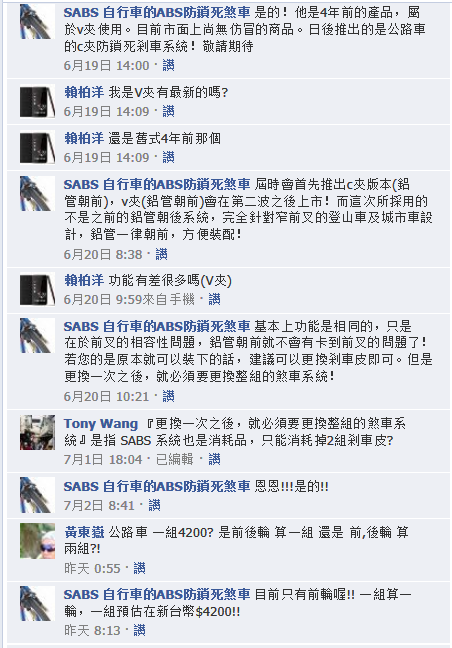This screenshot has width=452, height=648.
Task: Like the 6月20日 10:21 SABS comment
Action: pyautogui.click(x=168, y=396)
